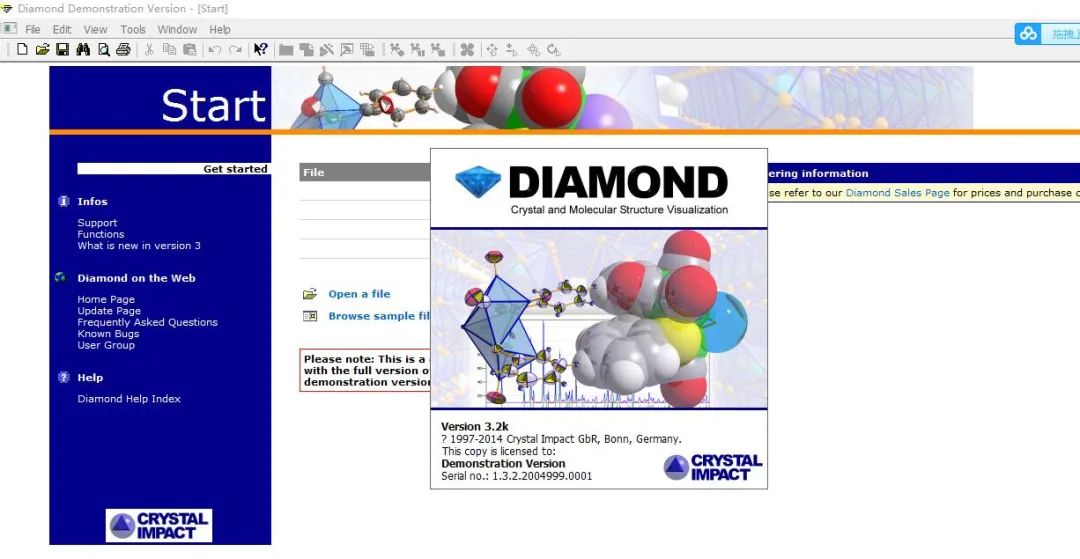Screen dimensions: 1080x559
Task: Click the blue Infos 'i' icon
Action: (64, 201)
